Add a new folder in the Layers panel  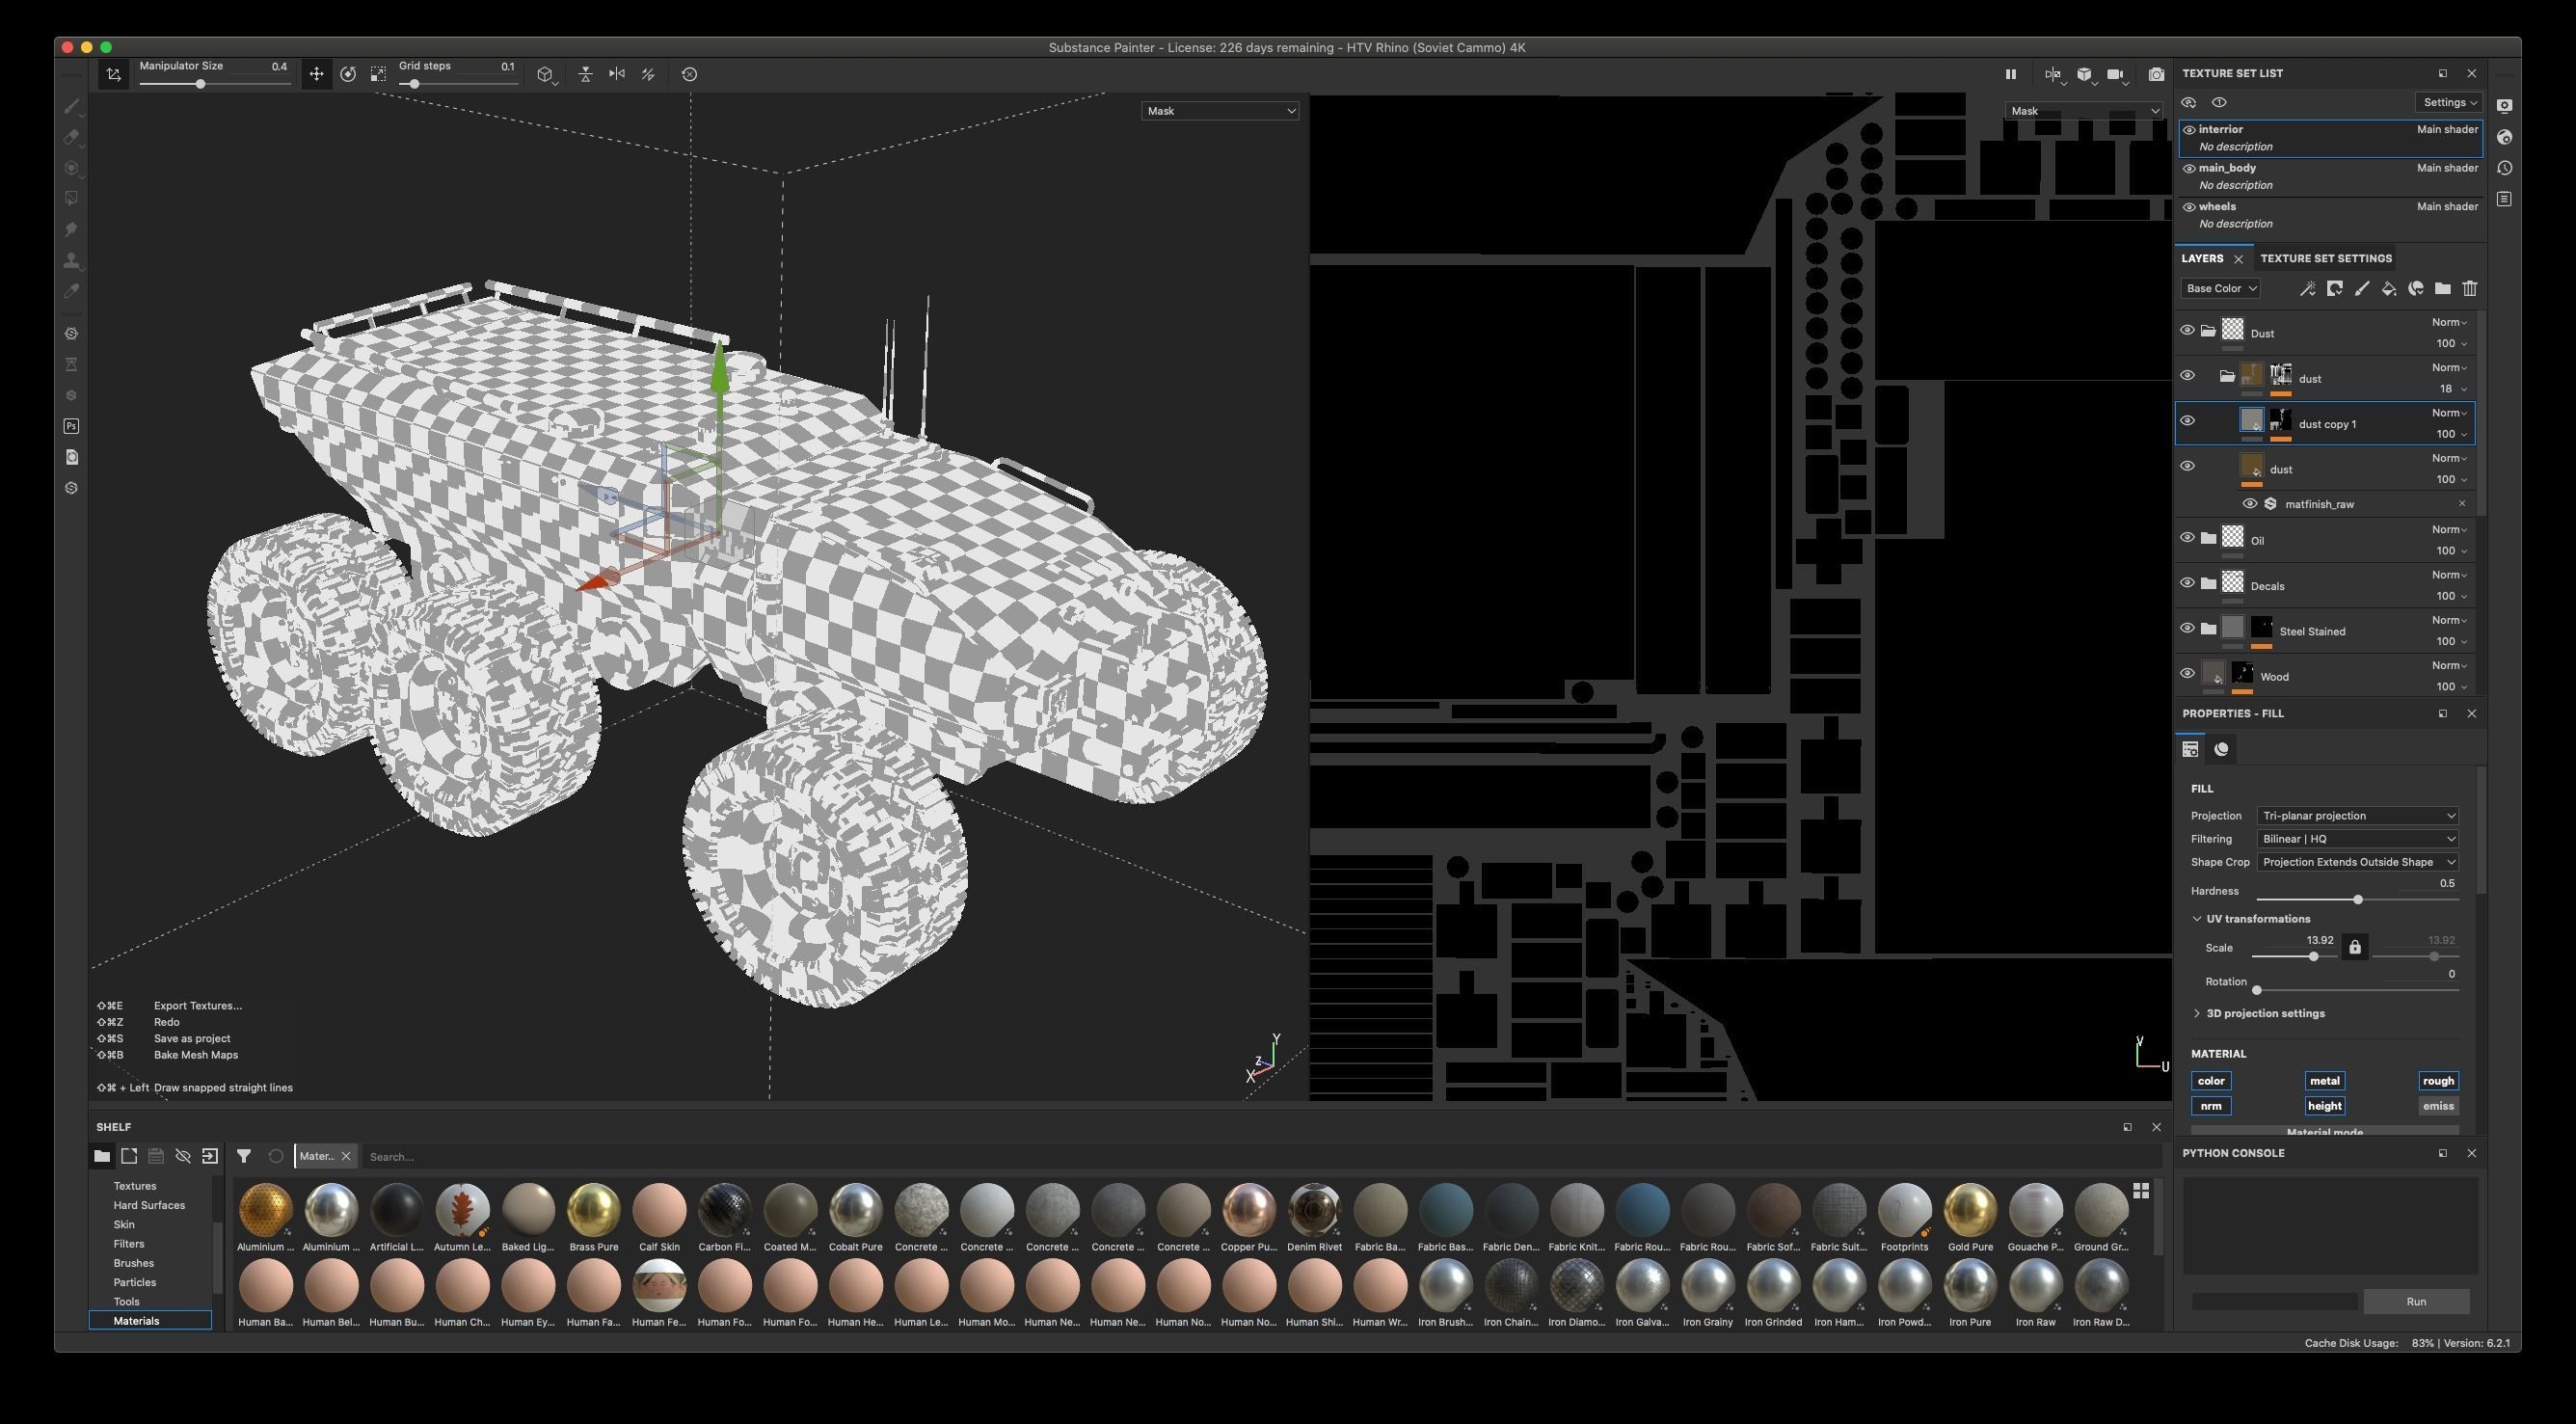(x=2443, y=289)
